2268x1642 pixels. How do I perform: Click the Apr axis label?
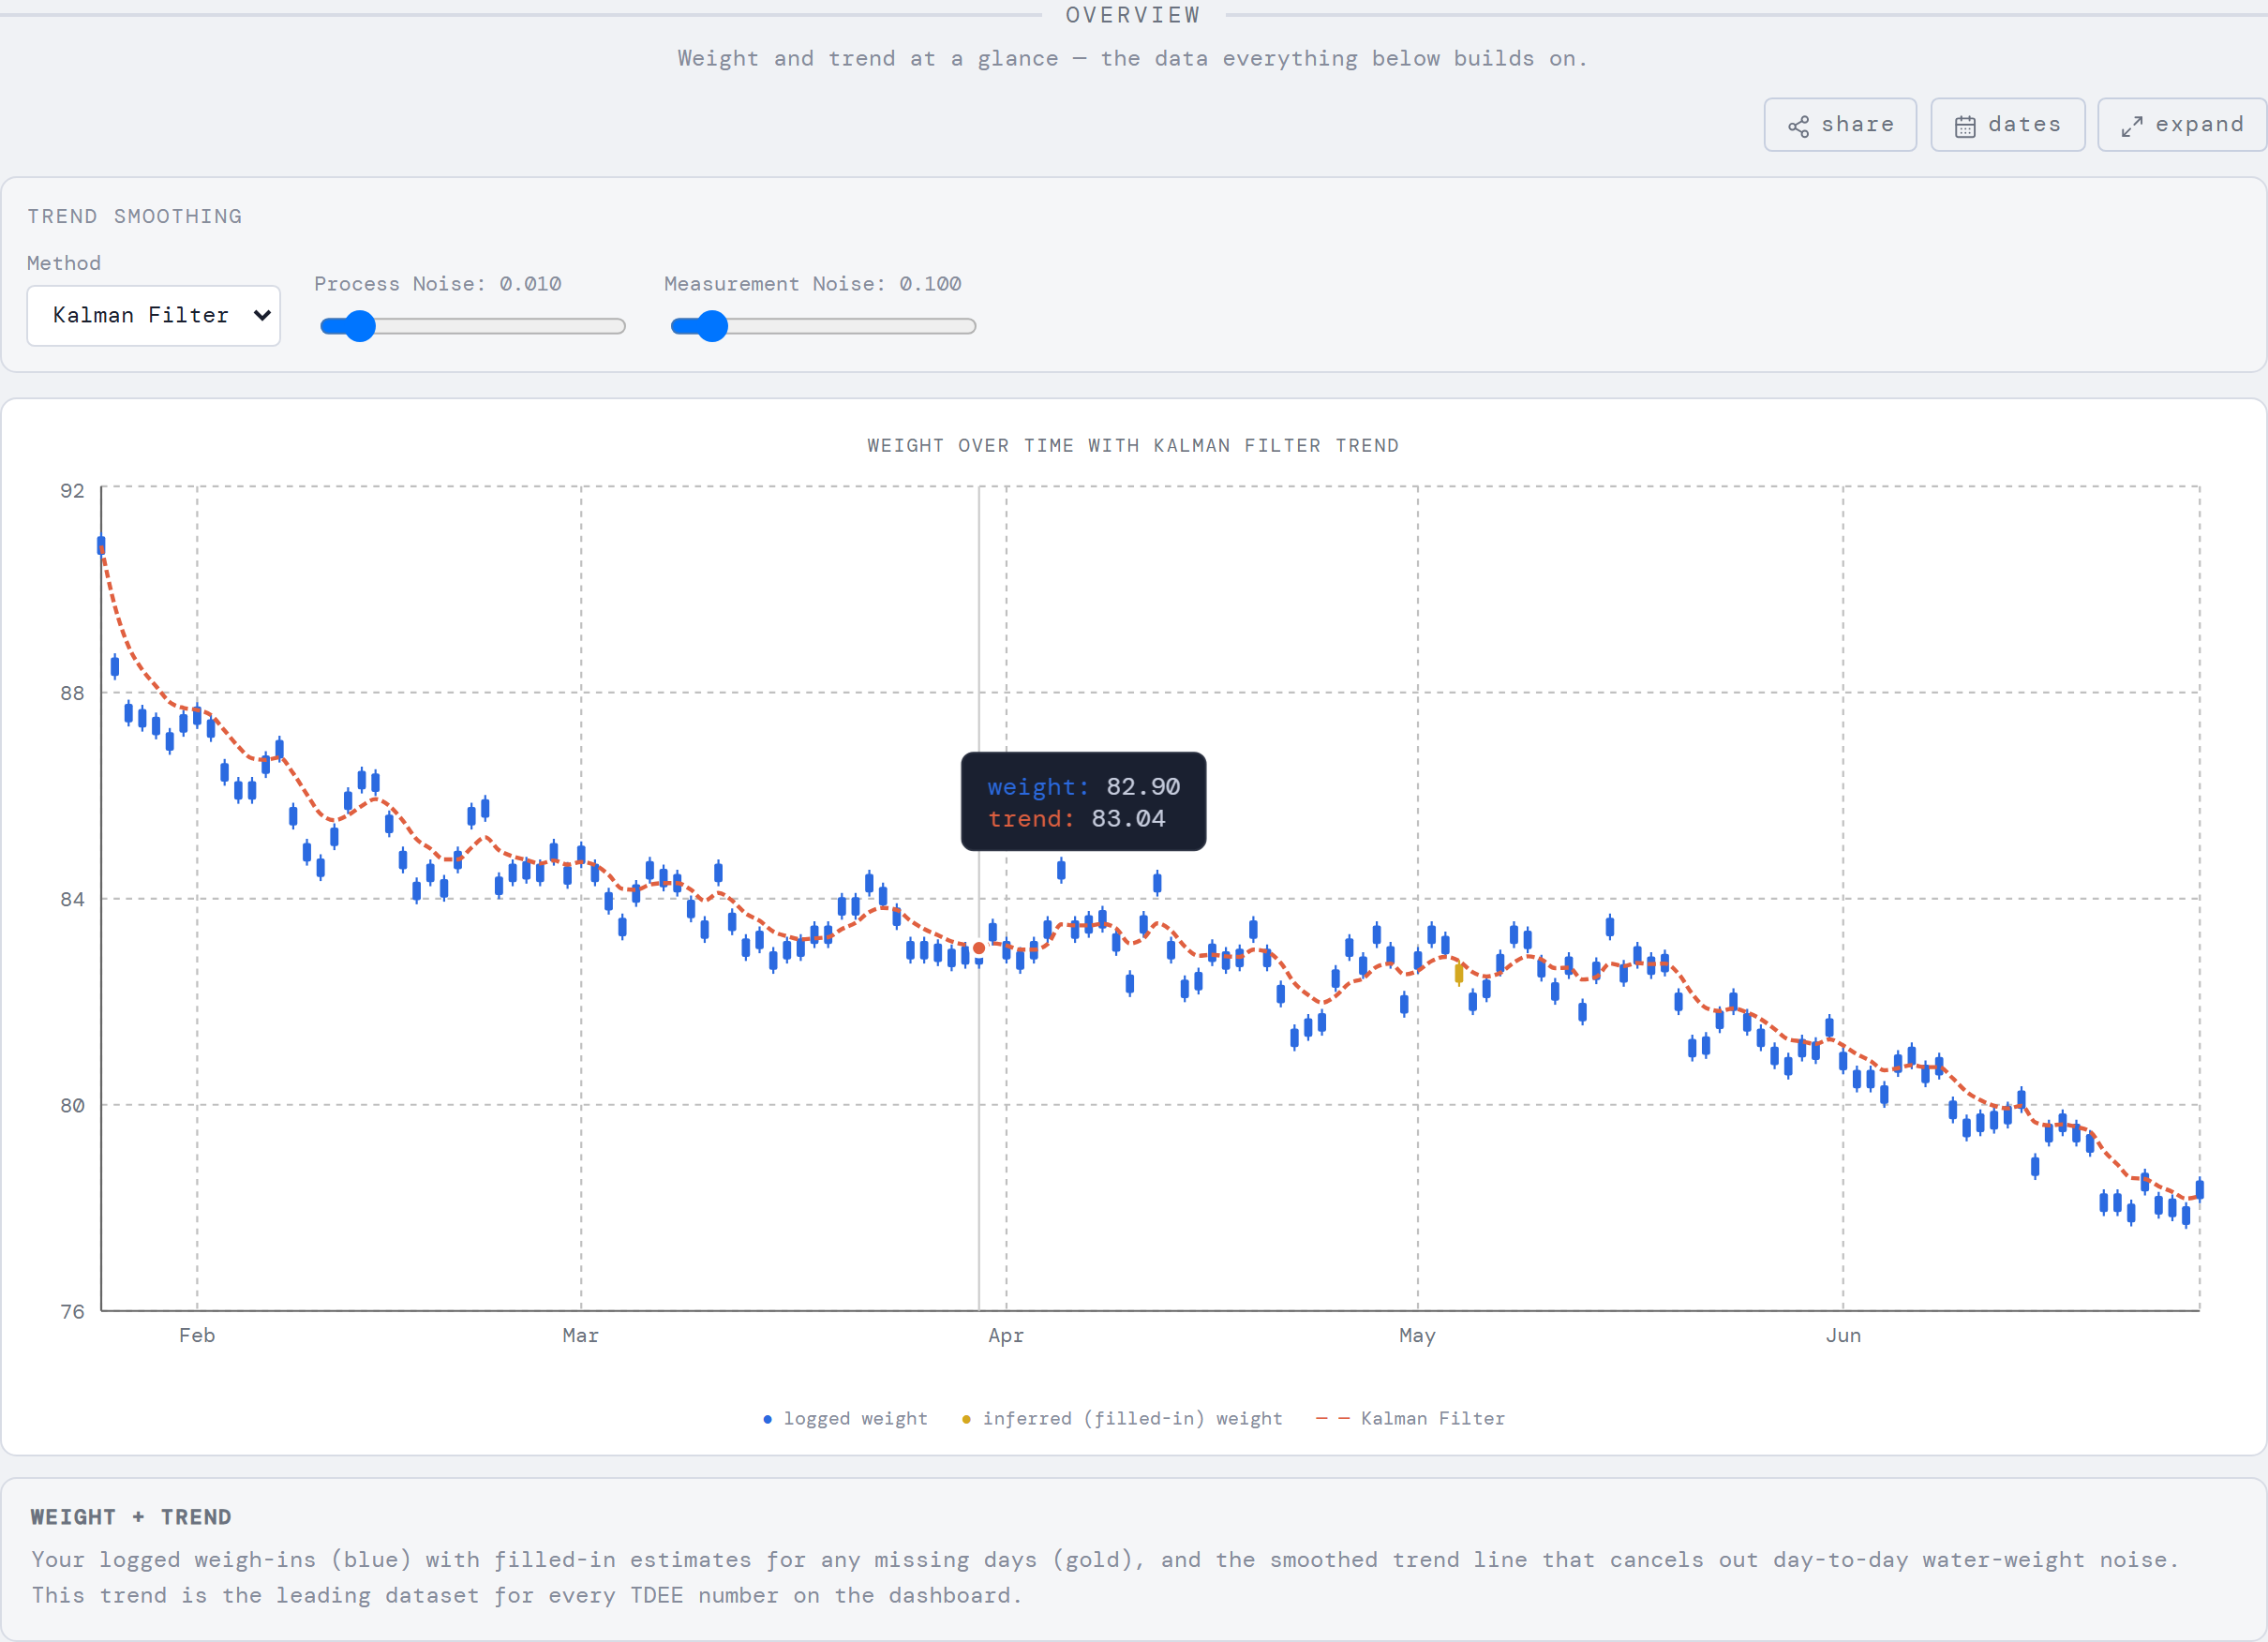(1006, 1335)
